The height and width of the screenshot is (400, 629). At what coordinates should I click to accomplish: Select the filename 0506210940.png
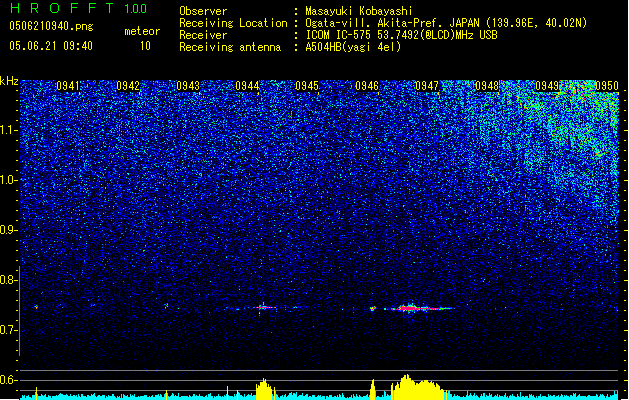coord(51,26)
